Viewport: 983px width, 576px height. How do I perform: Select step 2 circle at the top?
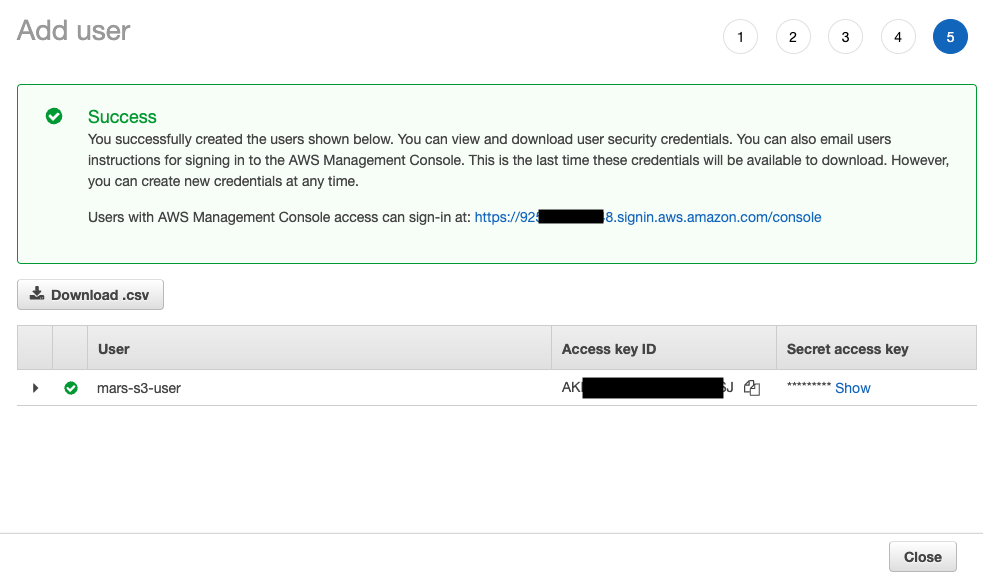(x=793, y=36)
